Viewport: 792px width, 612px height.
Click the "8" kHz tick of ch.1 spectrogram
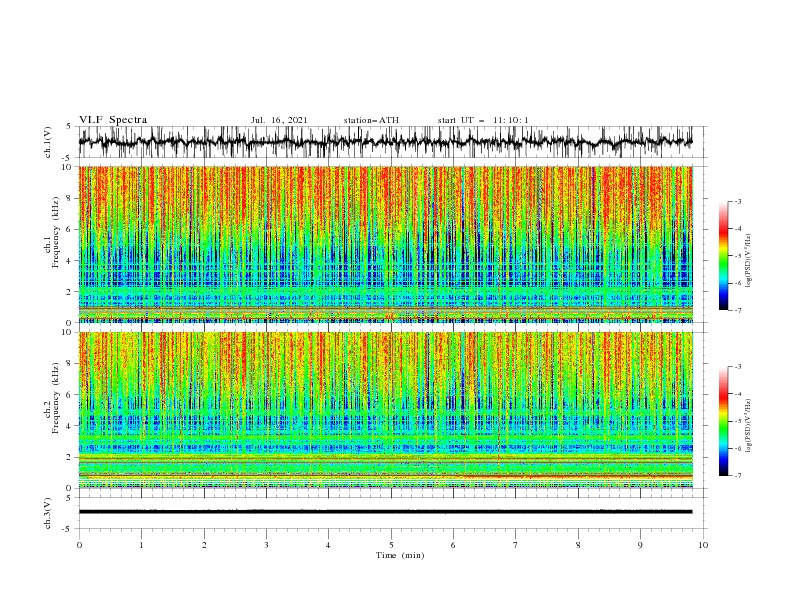pos(69,198)
